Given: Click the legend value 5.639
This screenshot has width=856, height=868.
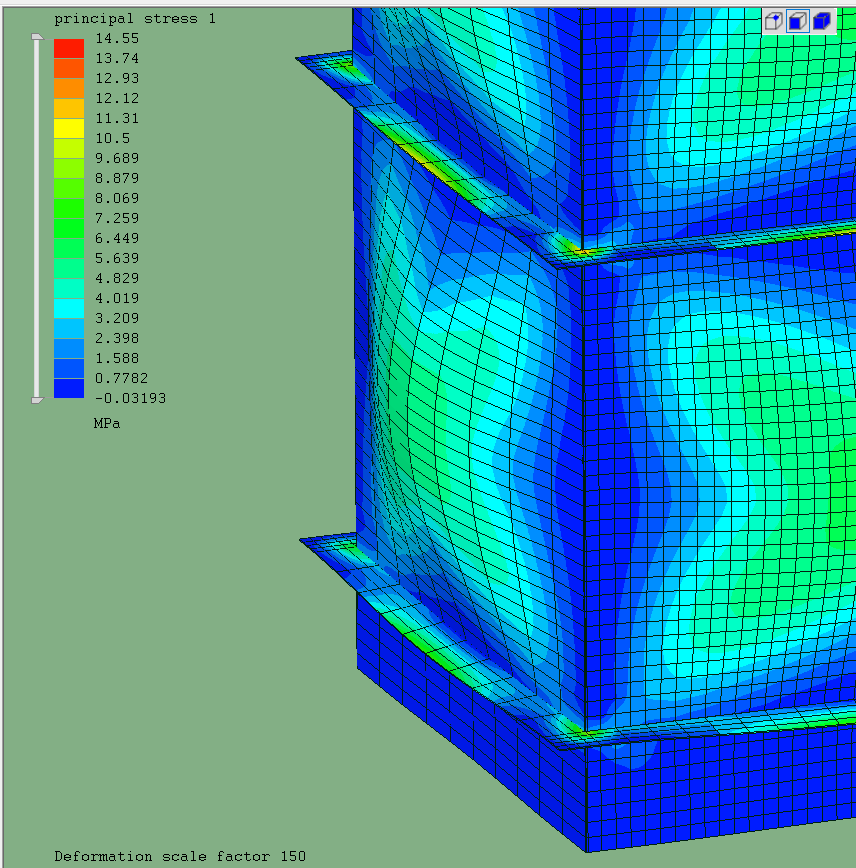Looking at the screenshot, I should [117, 258].
